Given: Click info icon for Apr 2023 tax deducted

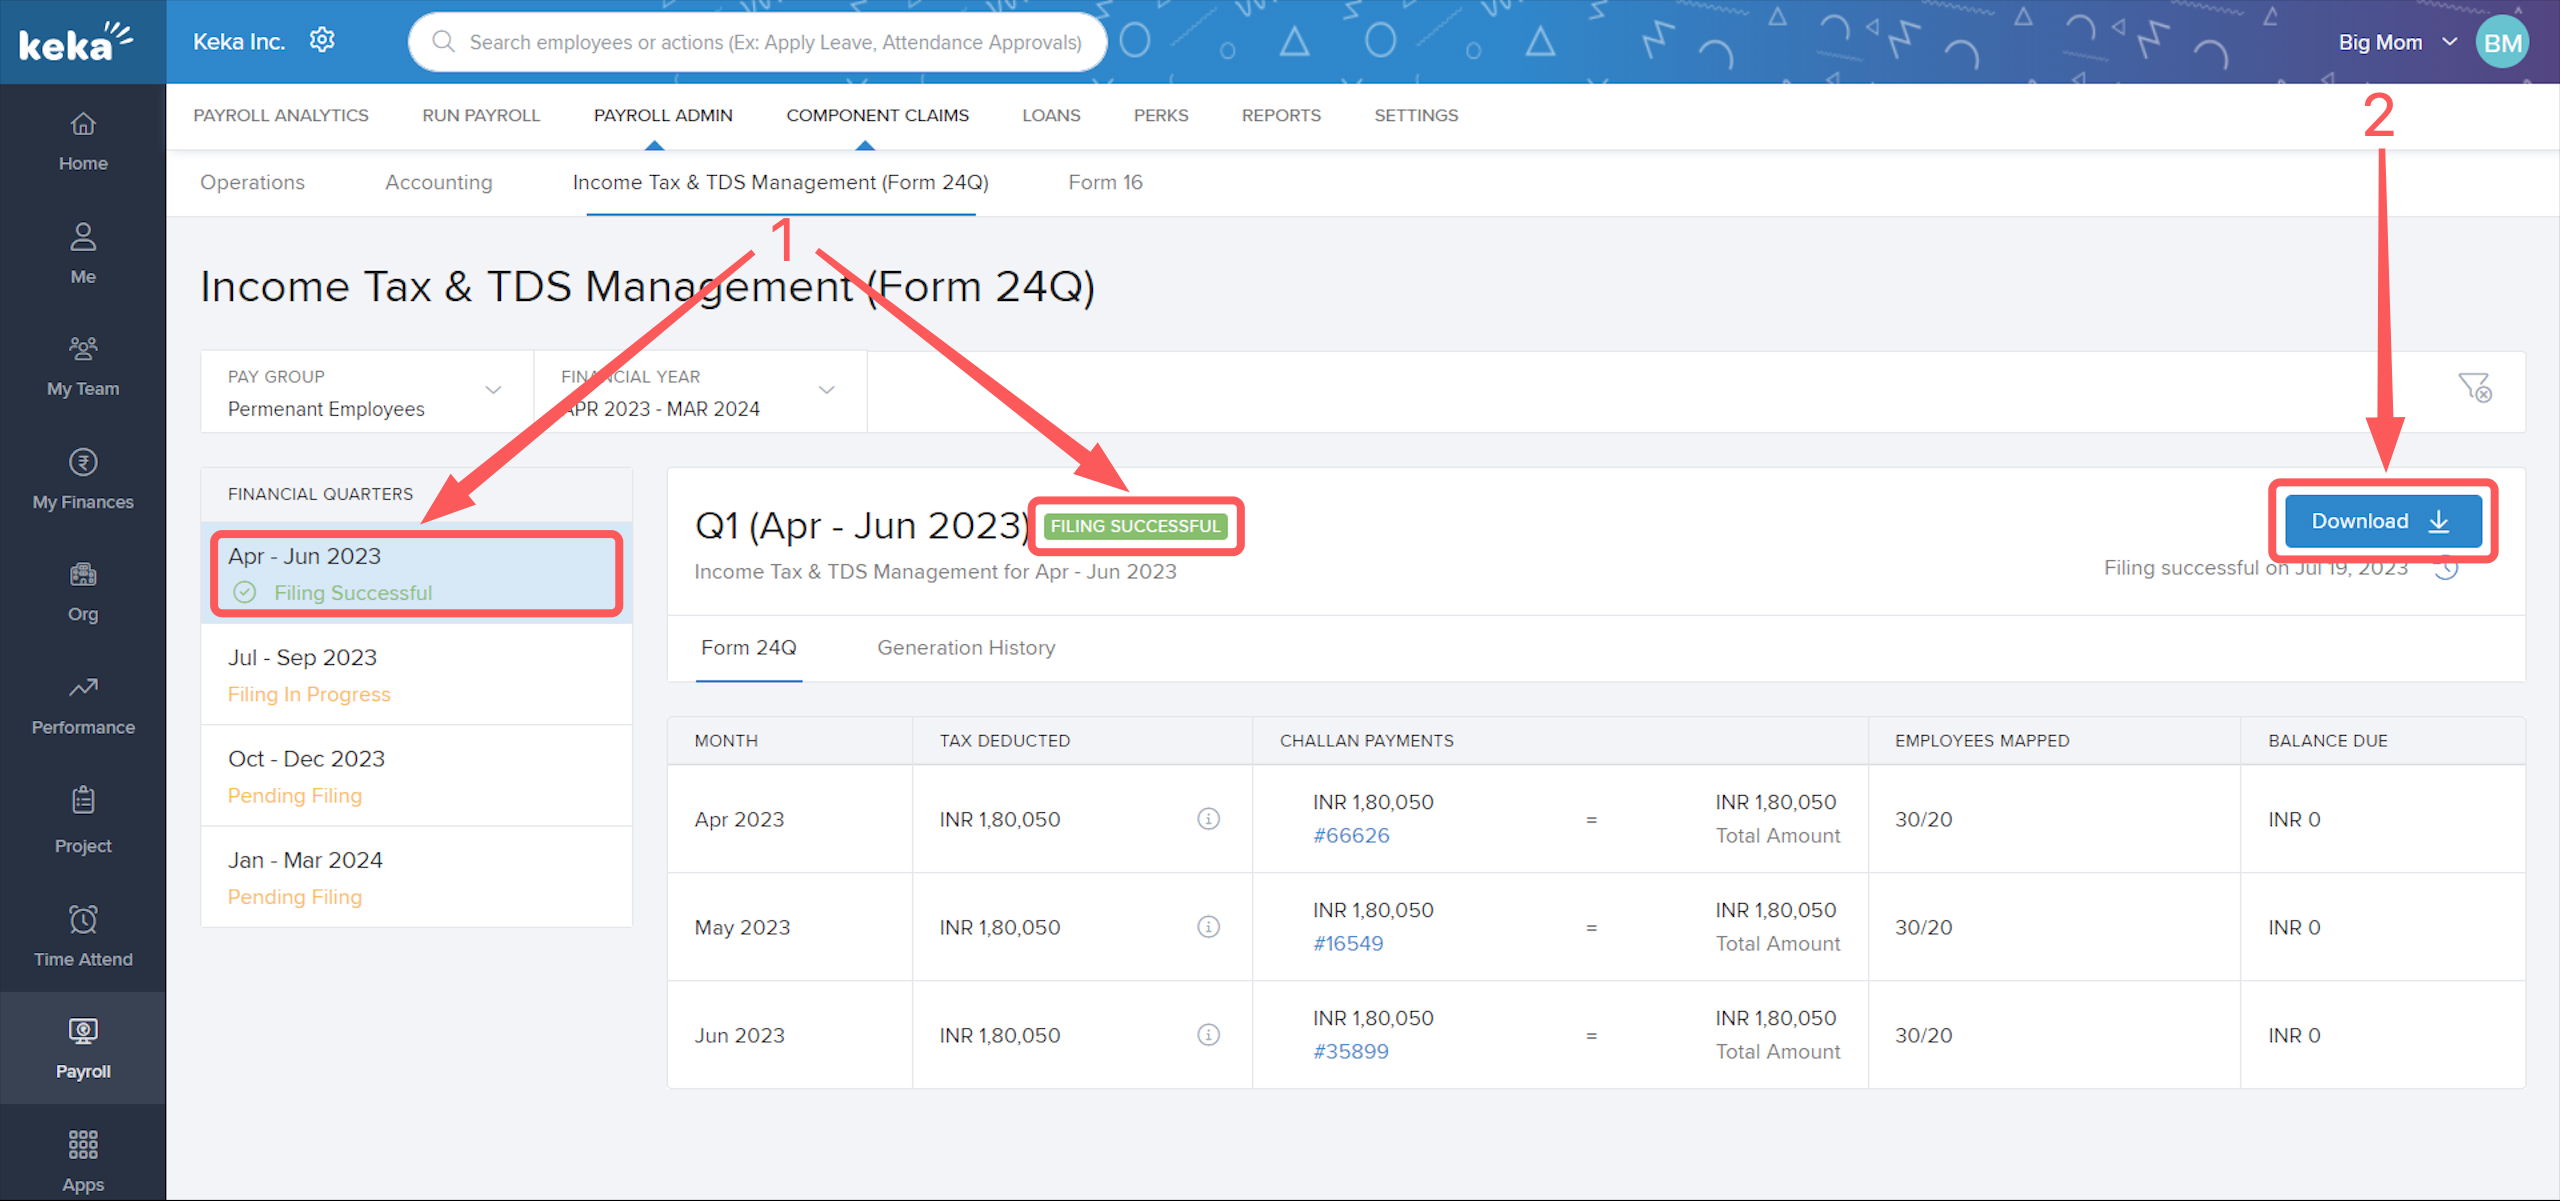Looking at the screenshot, I should pyautogui.click(x=1208, y=819).
